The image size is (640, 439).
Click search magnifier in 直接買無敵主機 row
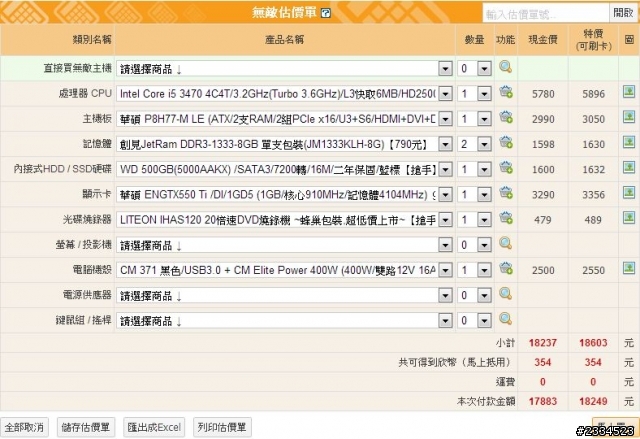click(x=505, y=67)
